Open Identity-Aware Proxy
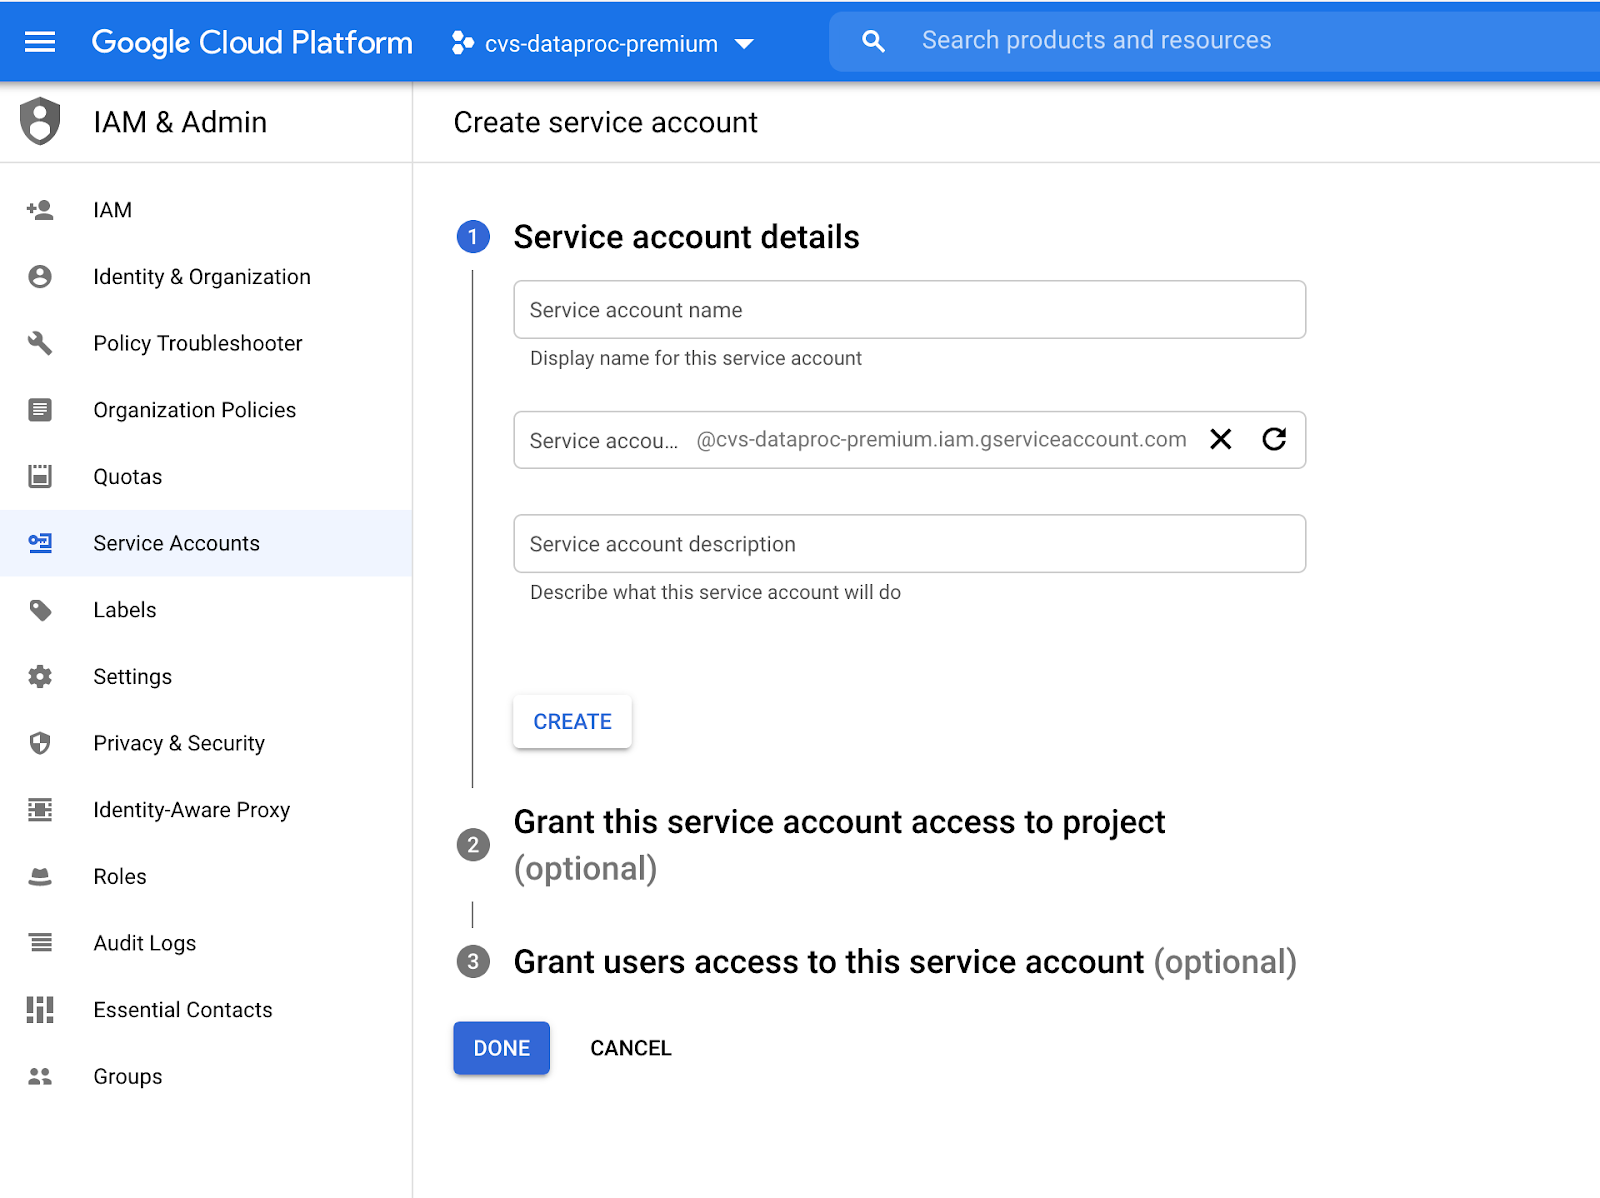This screenshot has width=1600, height=1198. coord(206,810)
